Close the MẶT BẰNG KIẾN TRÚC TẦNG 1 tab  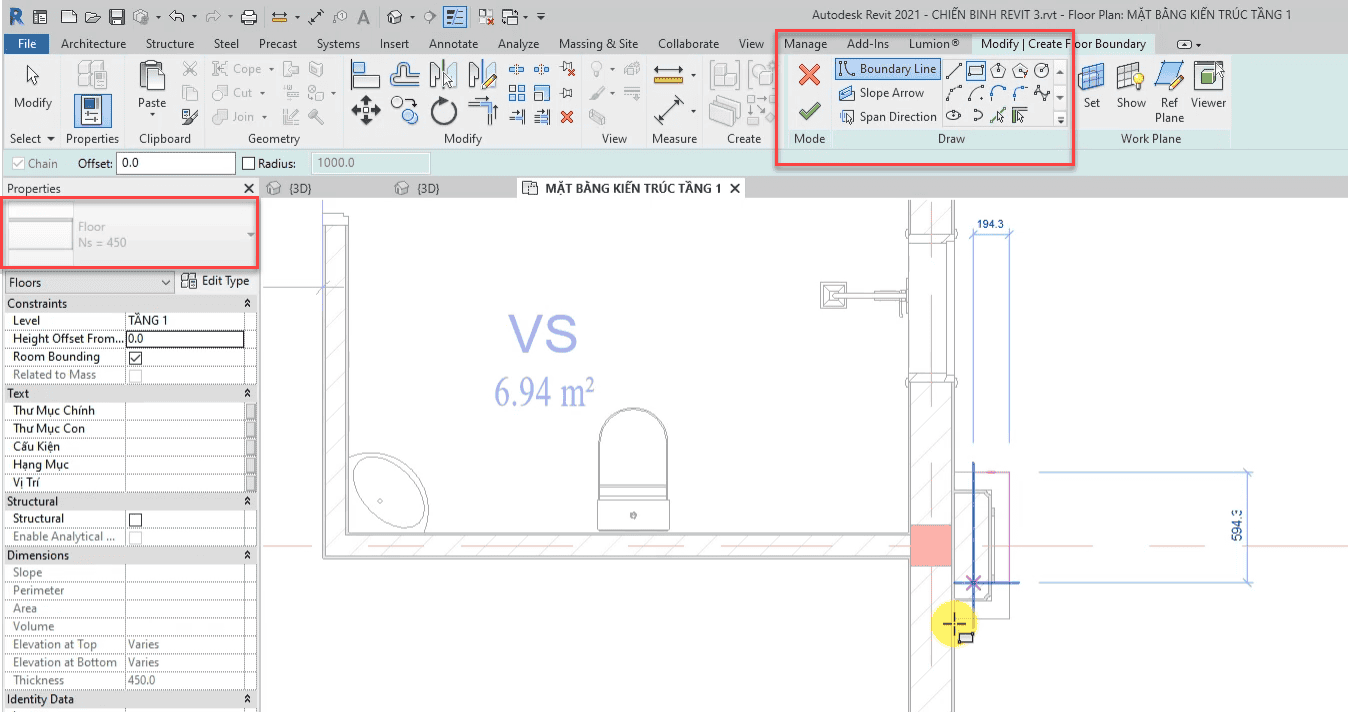point(735,188)
